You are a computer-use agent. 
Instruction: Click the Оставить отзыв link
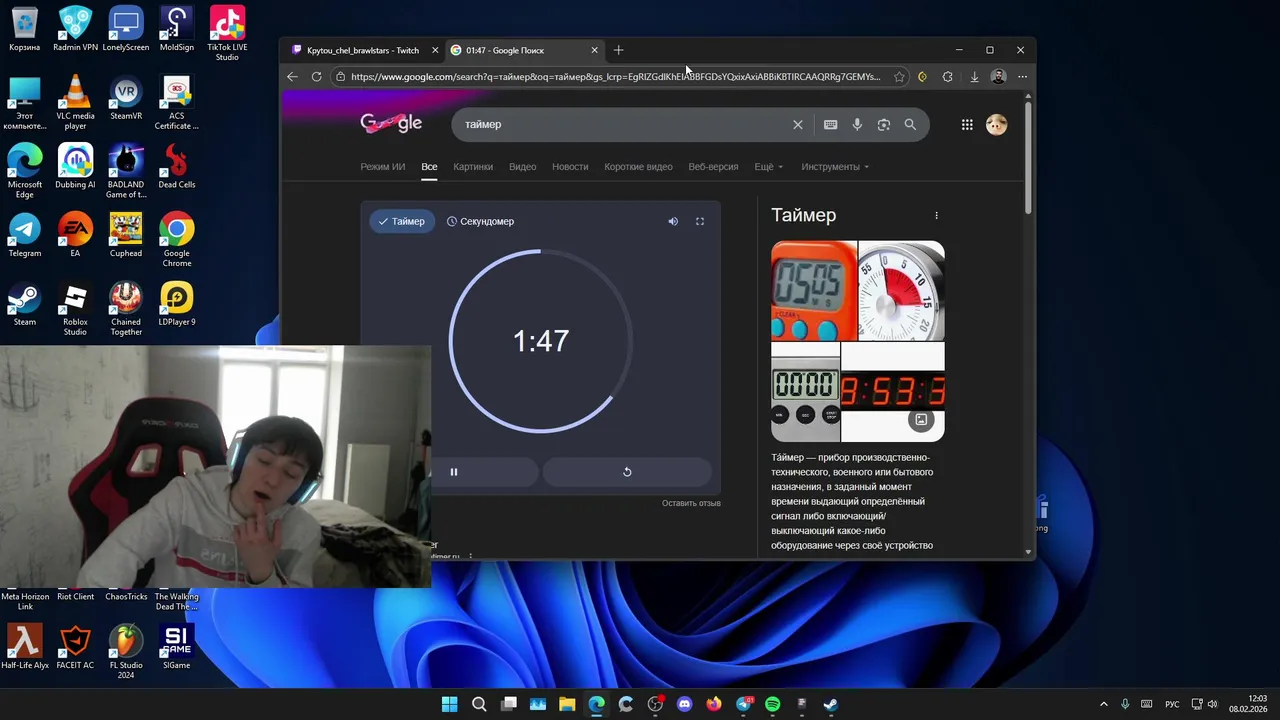click(691, 503)
